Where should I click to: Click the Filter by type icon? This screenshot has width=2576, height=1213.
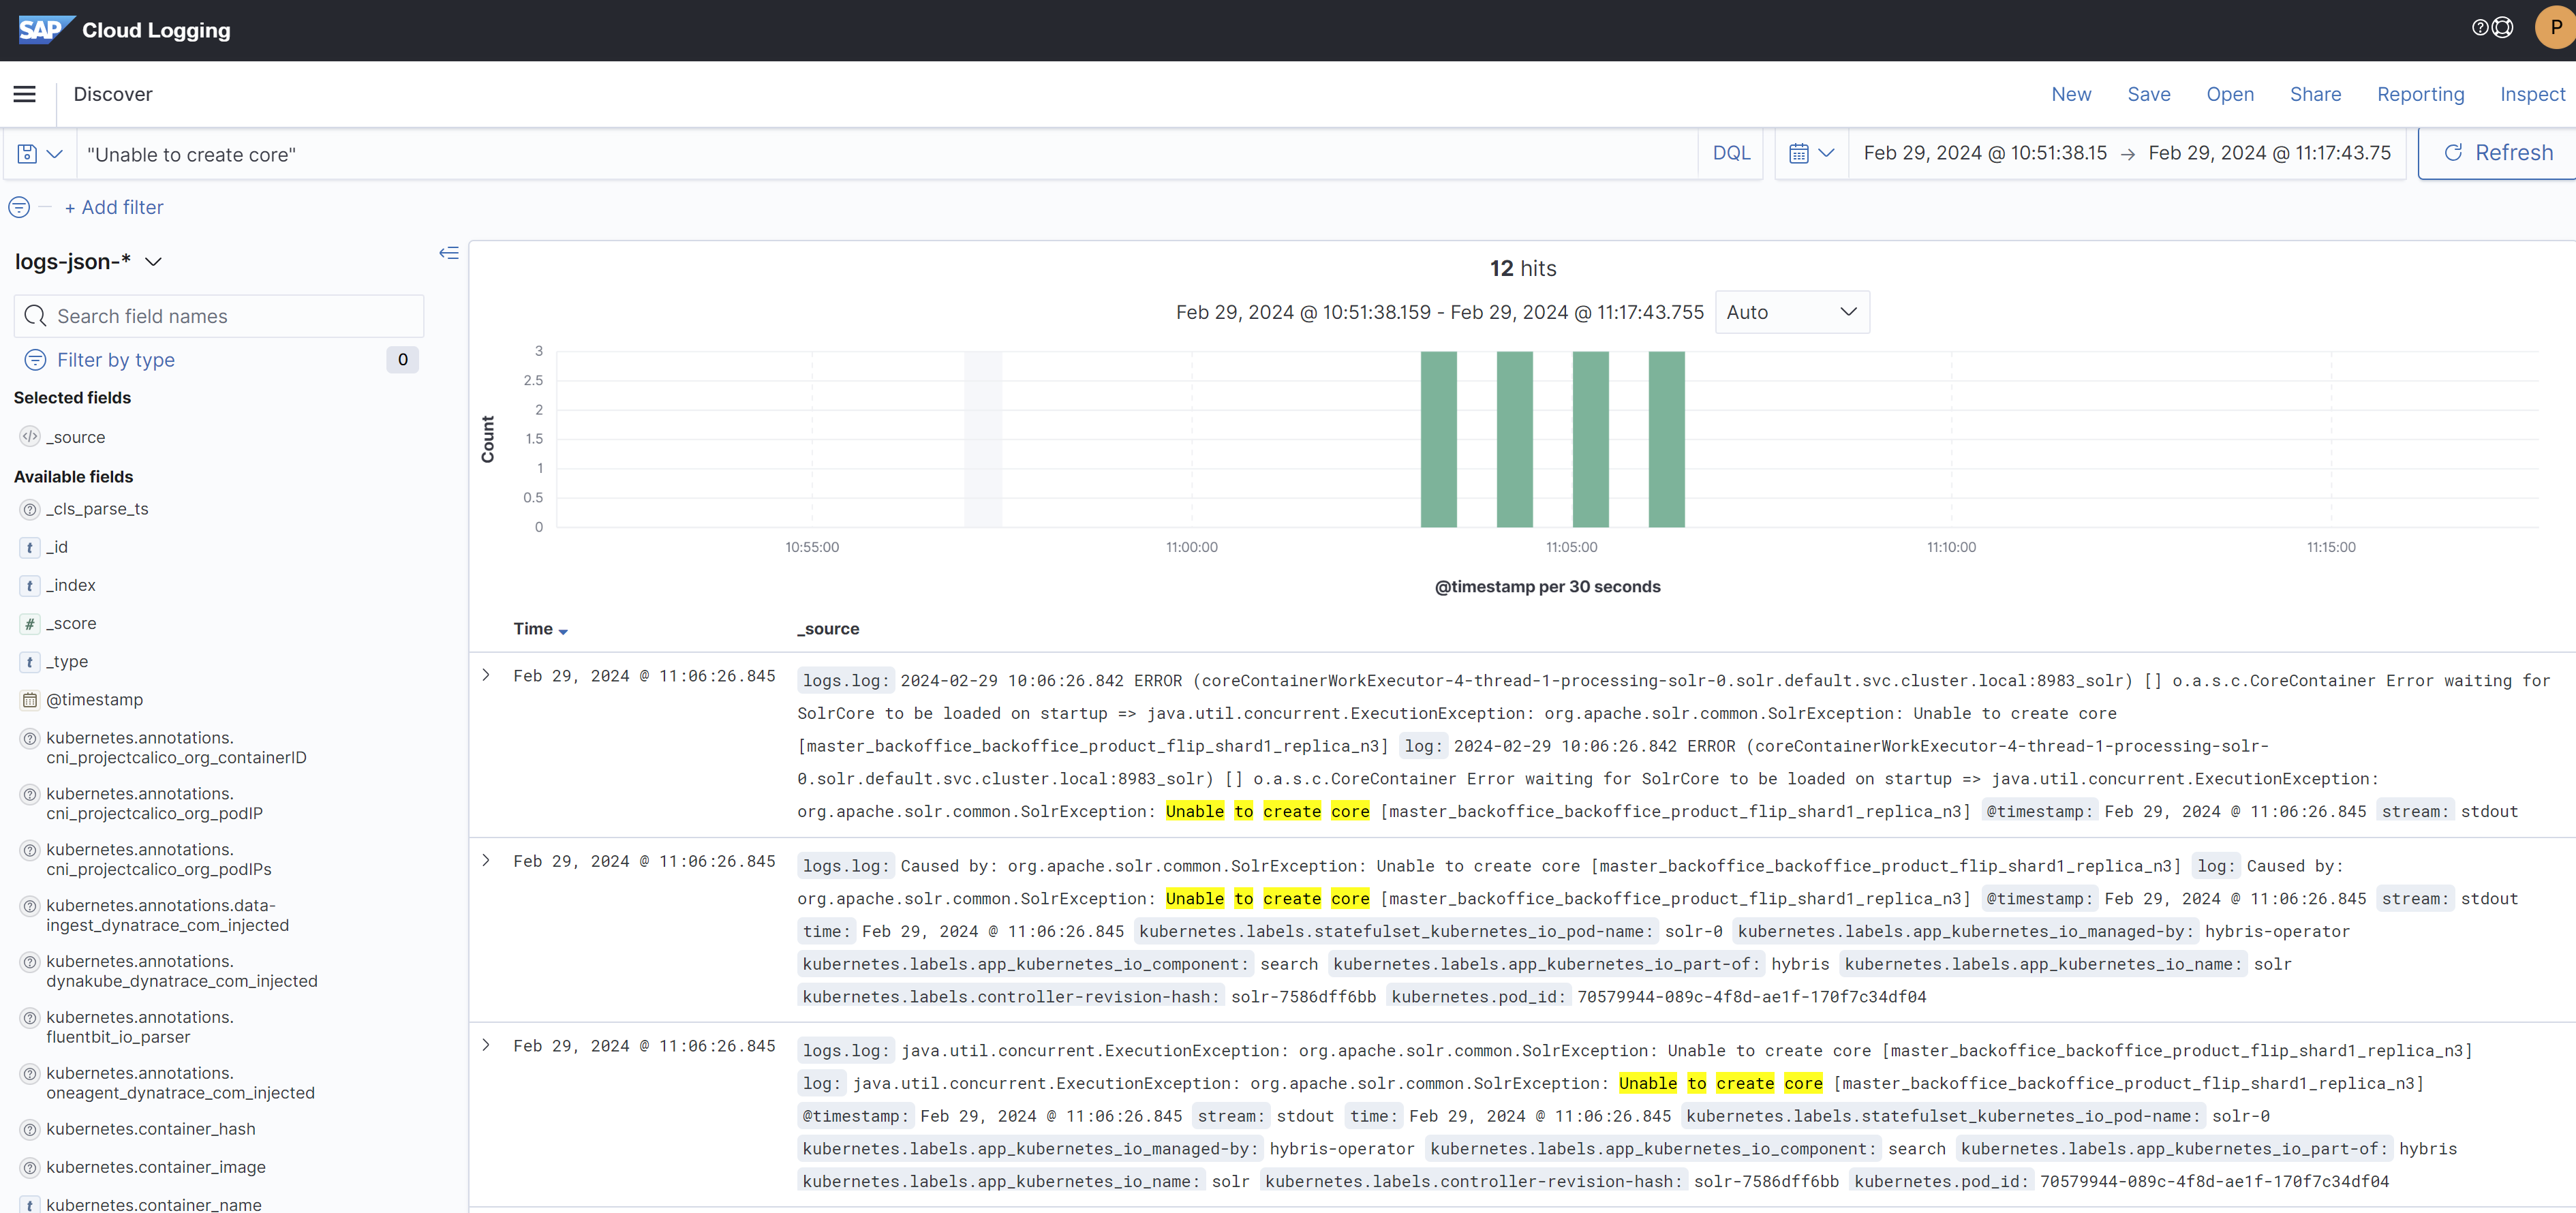click(35, 360)
